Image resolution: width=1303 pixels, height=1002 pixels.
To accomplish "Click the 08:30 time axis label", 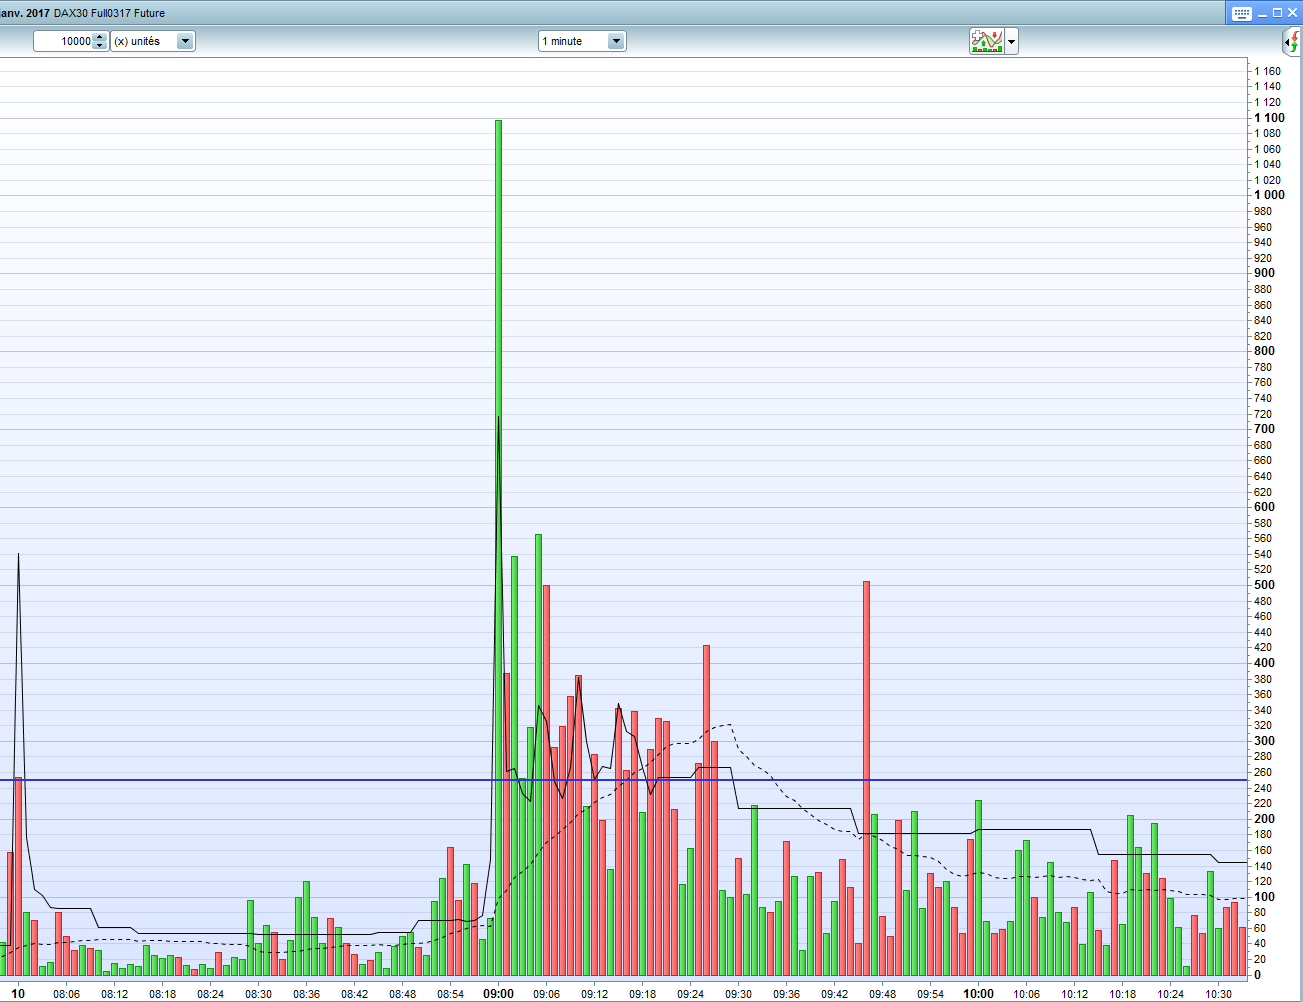I will [x=259, y=994].
